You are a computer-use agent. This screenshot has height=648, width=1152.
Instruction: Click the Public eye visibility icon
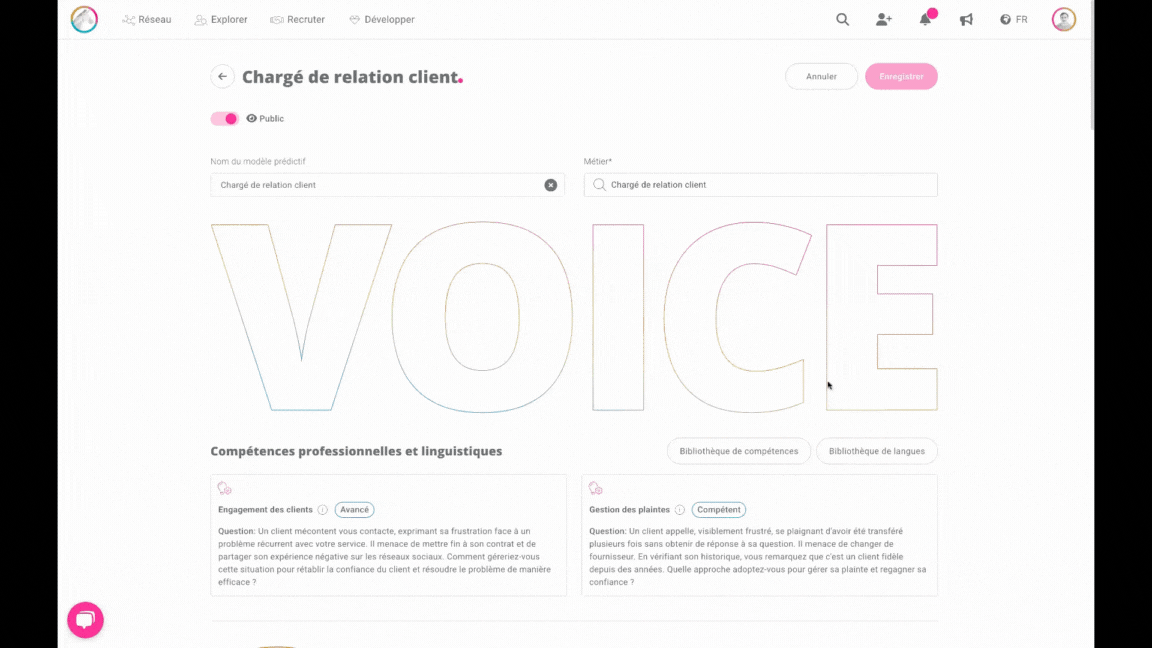click(x=253, y=118)
